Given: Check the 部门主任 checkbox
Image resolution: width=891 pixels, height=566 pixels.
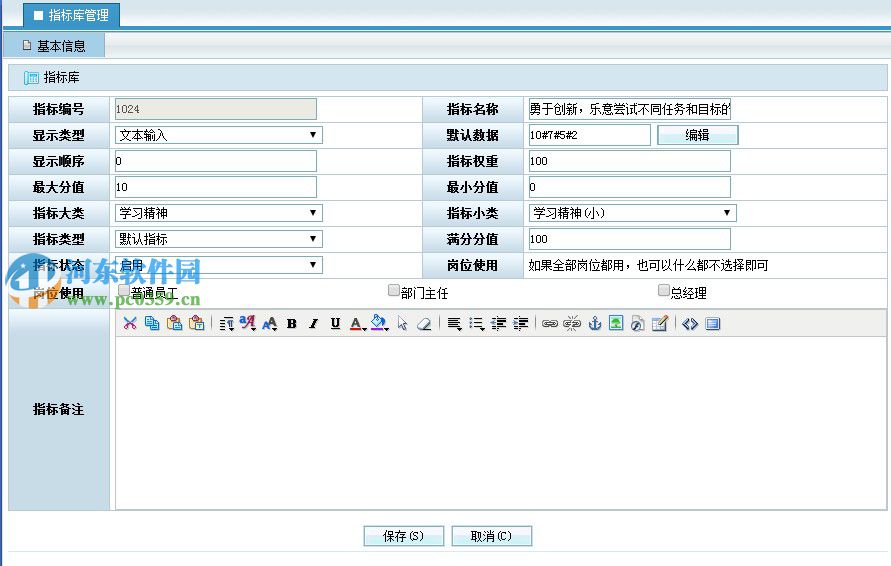Looking at the screenshot, I should coord(393,290).
